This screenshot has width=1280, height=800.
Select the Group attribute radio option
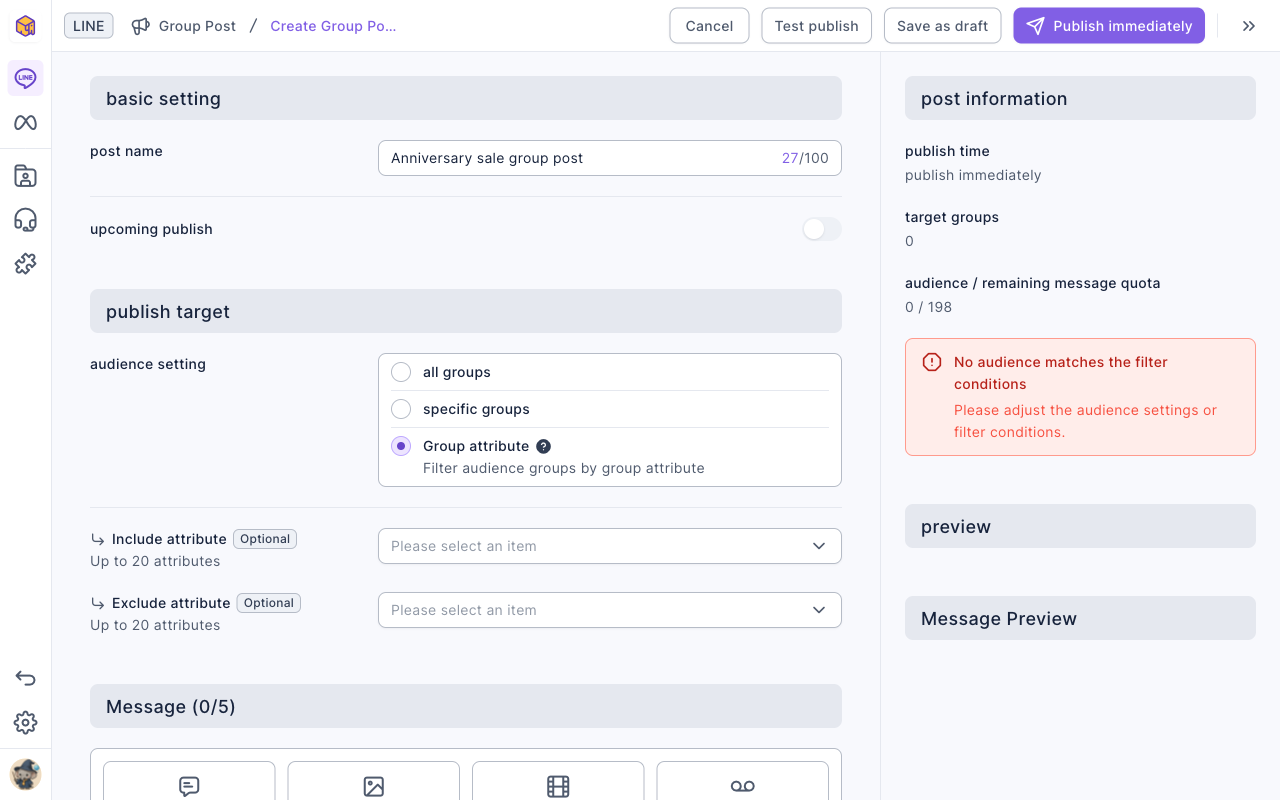click(401, 446)
